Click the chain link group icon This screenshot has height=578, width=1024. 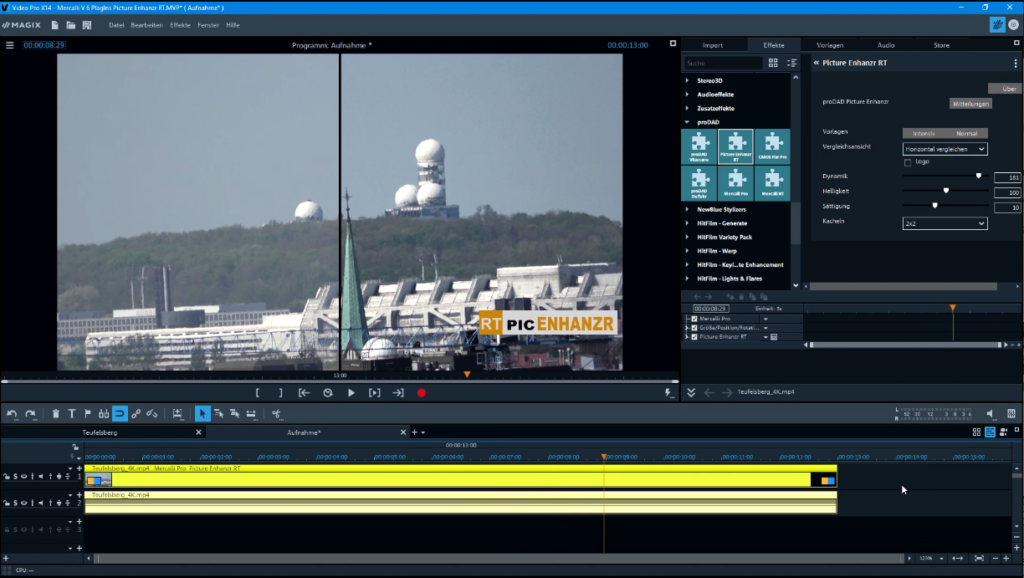[136, 413]
